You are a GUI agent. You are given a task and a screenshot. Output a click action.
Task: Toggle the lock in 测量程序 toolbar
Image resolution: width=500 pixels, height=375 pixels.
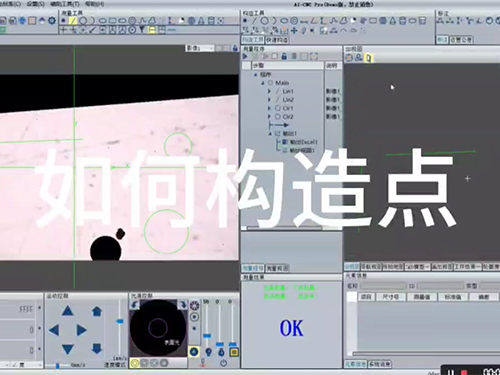[x=284, y=56]
